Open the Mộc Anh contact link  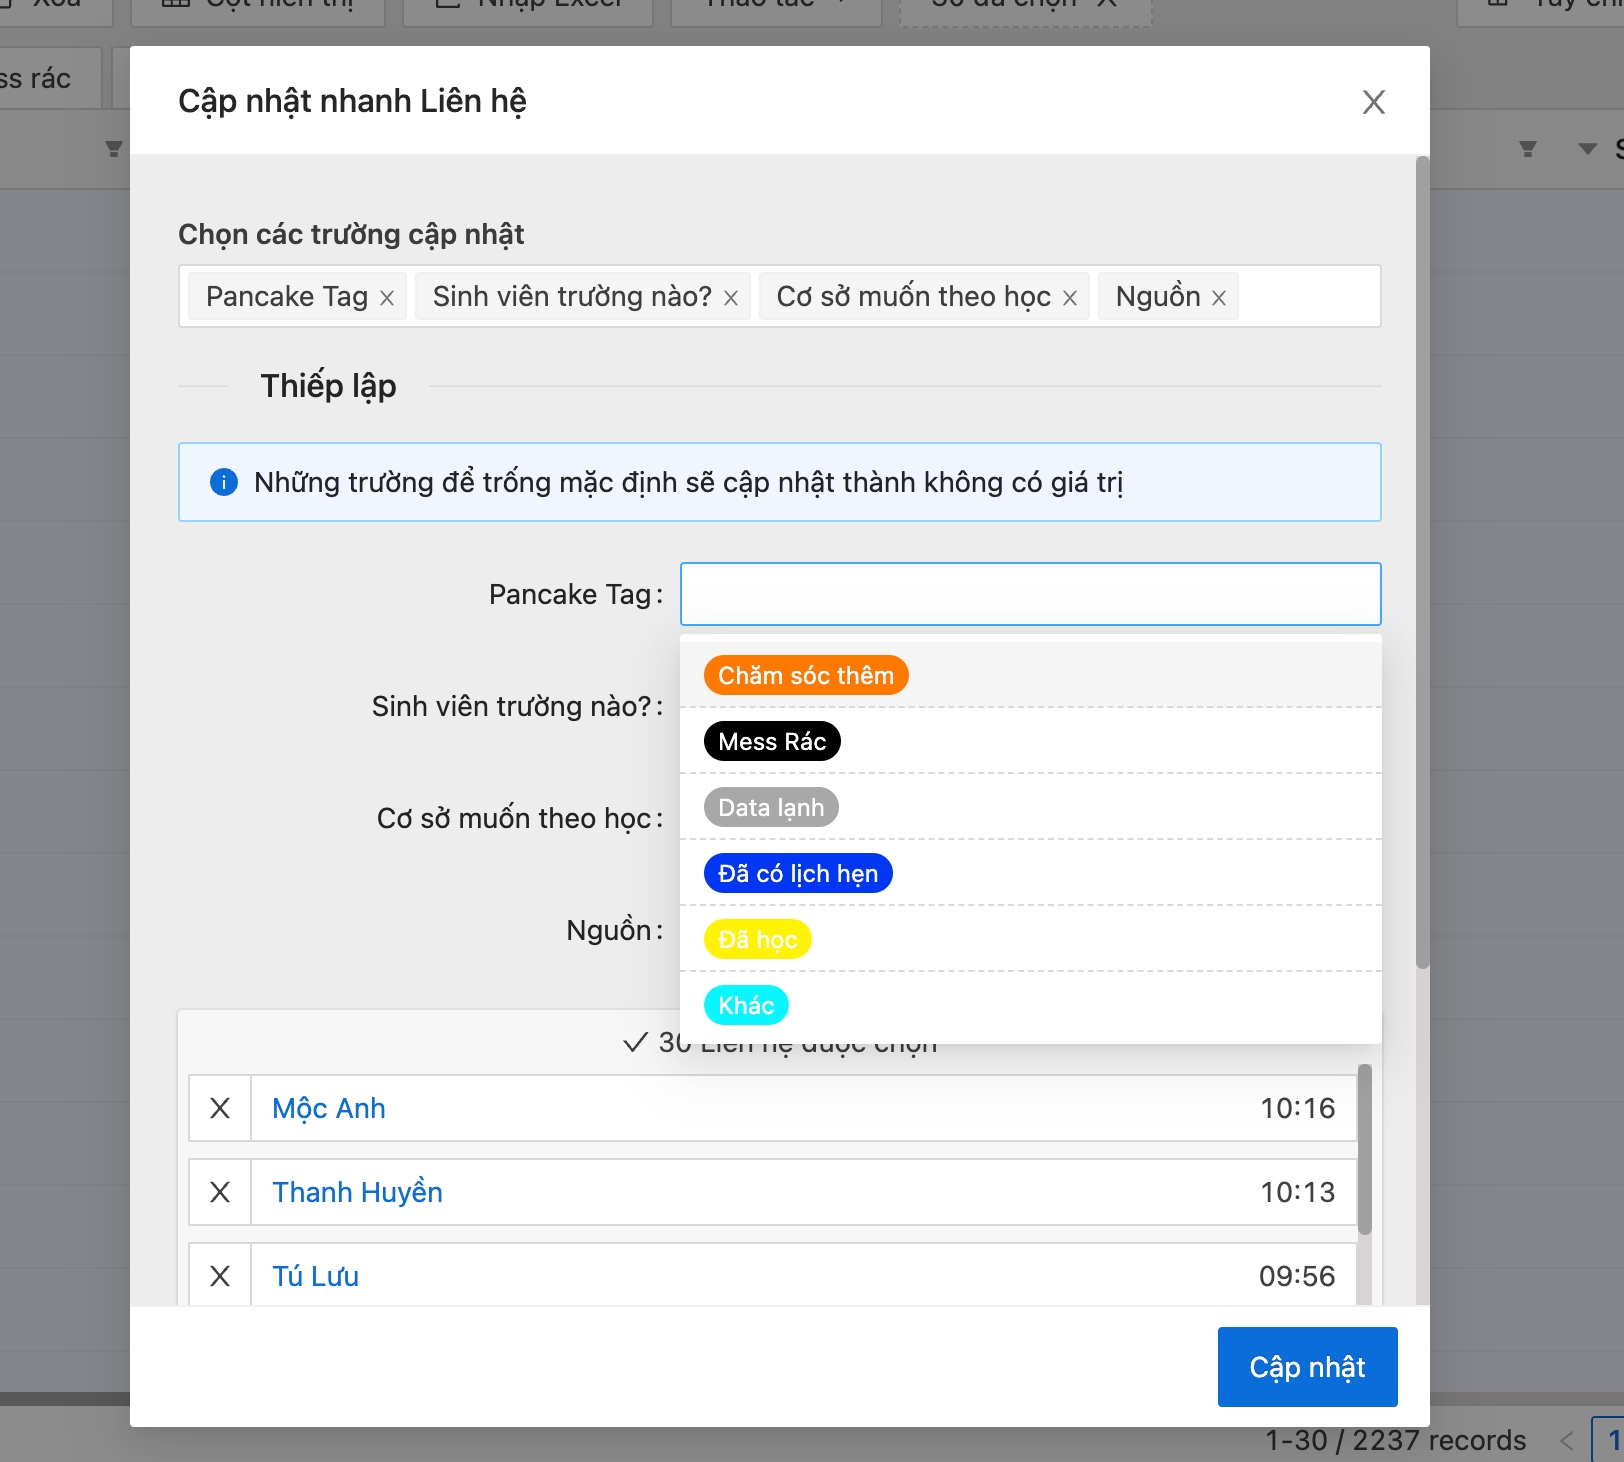[329, 1108]
